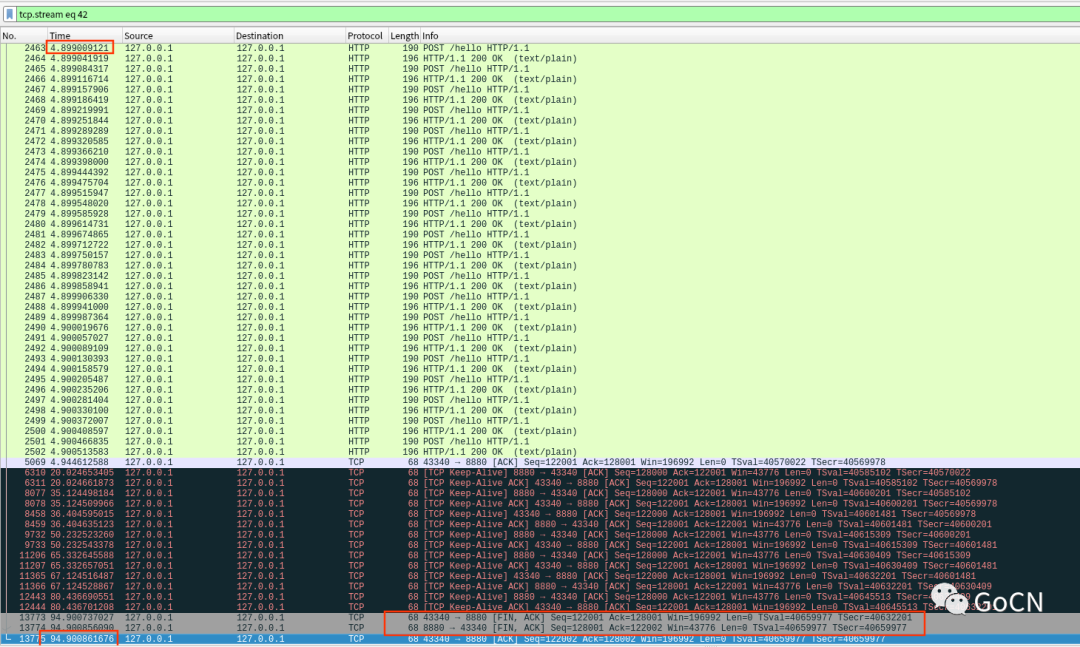
Task: Select Keep-Alive ACK packet 6311
Action: [x=500, y=483]
